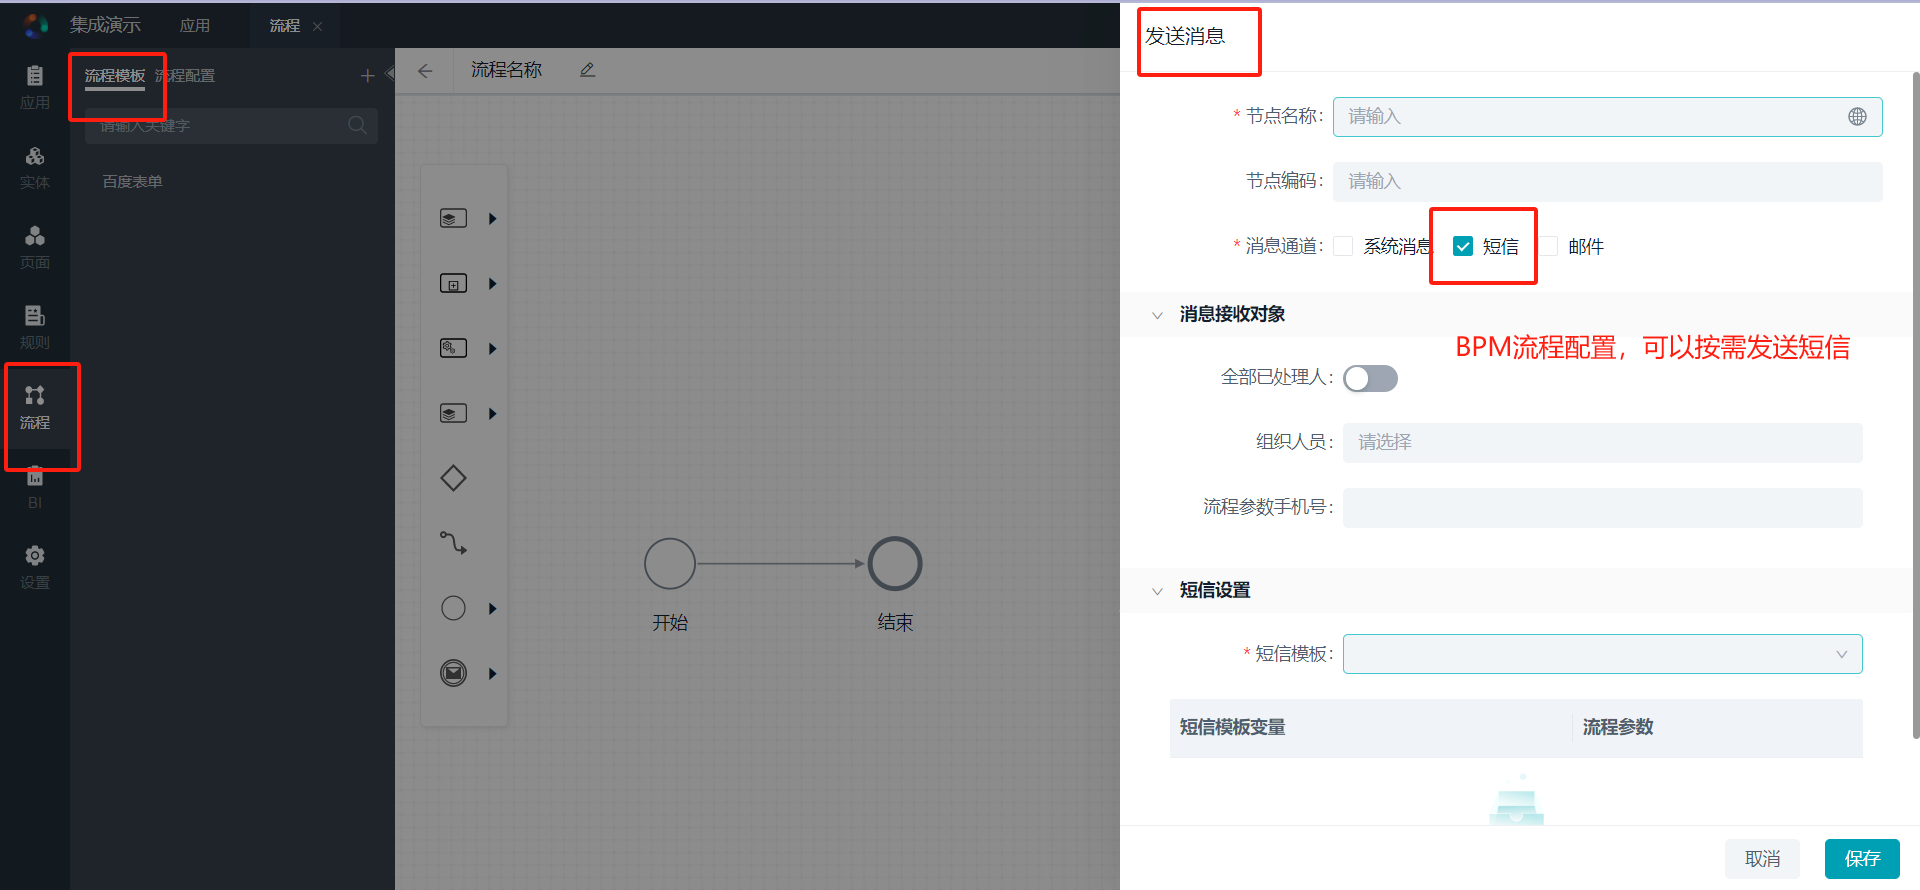1920x890 pixels.
Task: Click the 取消 cancel button
Action: (1762, 859)
